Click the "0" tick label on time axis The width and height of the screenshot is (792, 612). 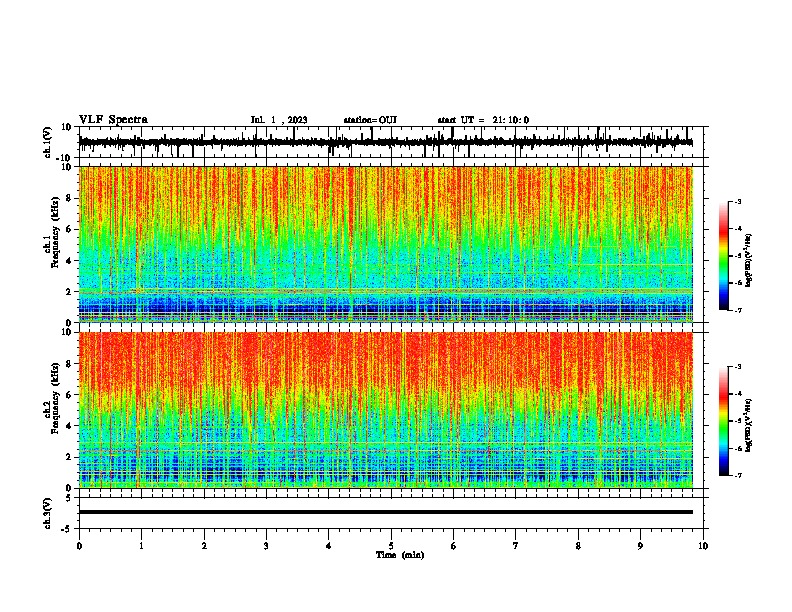[x=79, y=546]
